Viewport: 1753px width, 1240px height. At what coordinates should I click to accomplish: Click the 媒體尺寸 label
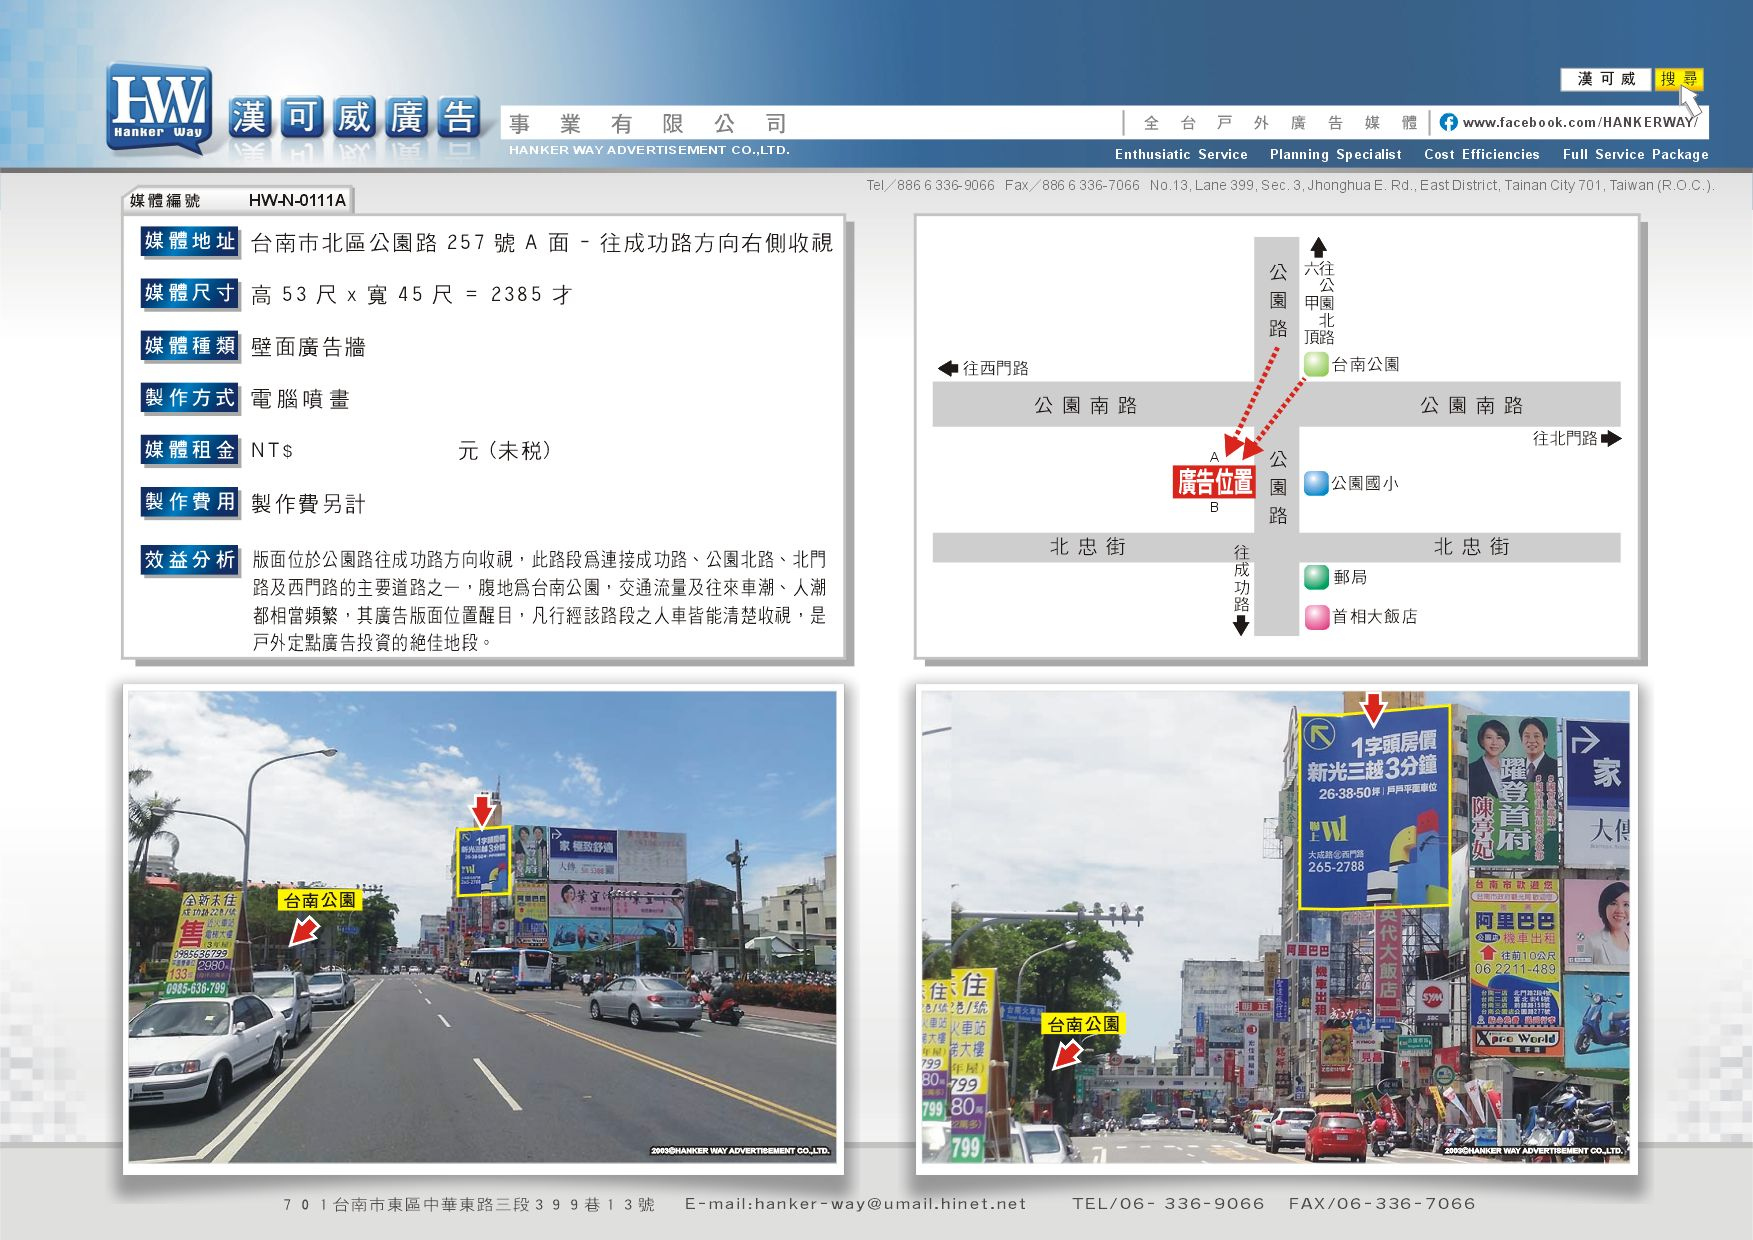pyautogui.click(x=190, y=293)
